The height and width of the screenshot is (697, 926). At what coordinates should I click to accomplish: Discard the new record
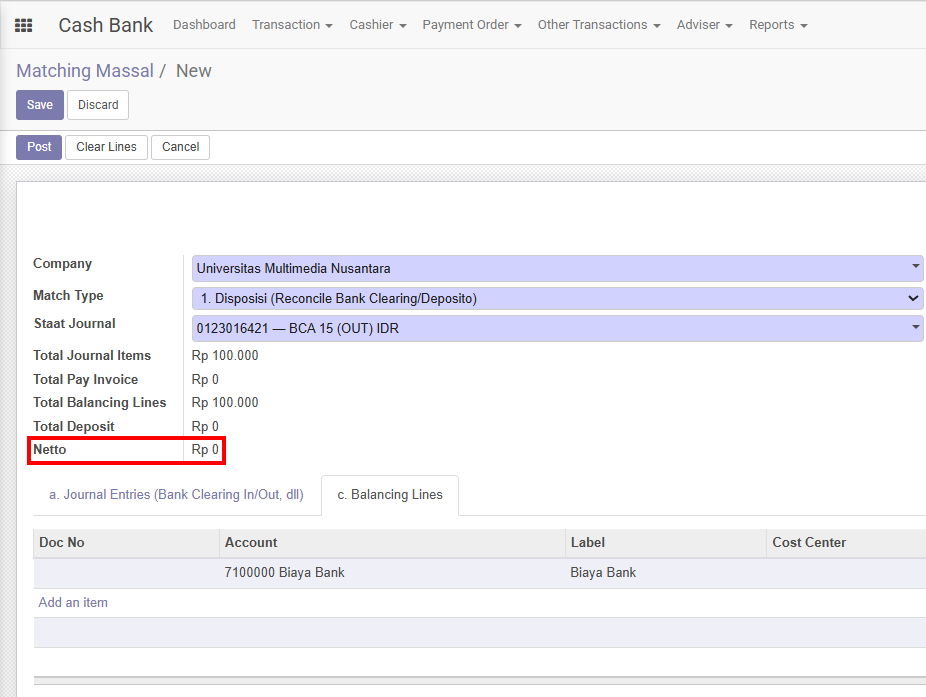98,105
